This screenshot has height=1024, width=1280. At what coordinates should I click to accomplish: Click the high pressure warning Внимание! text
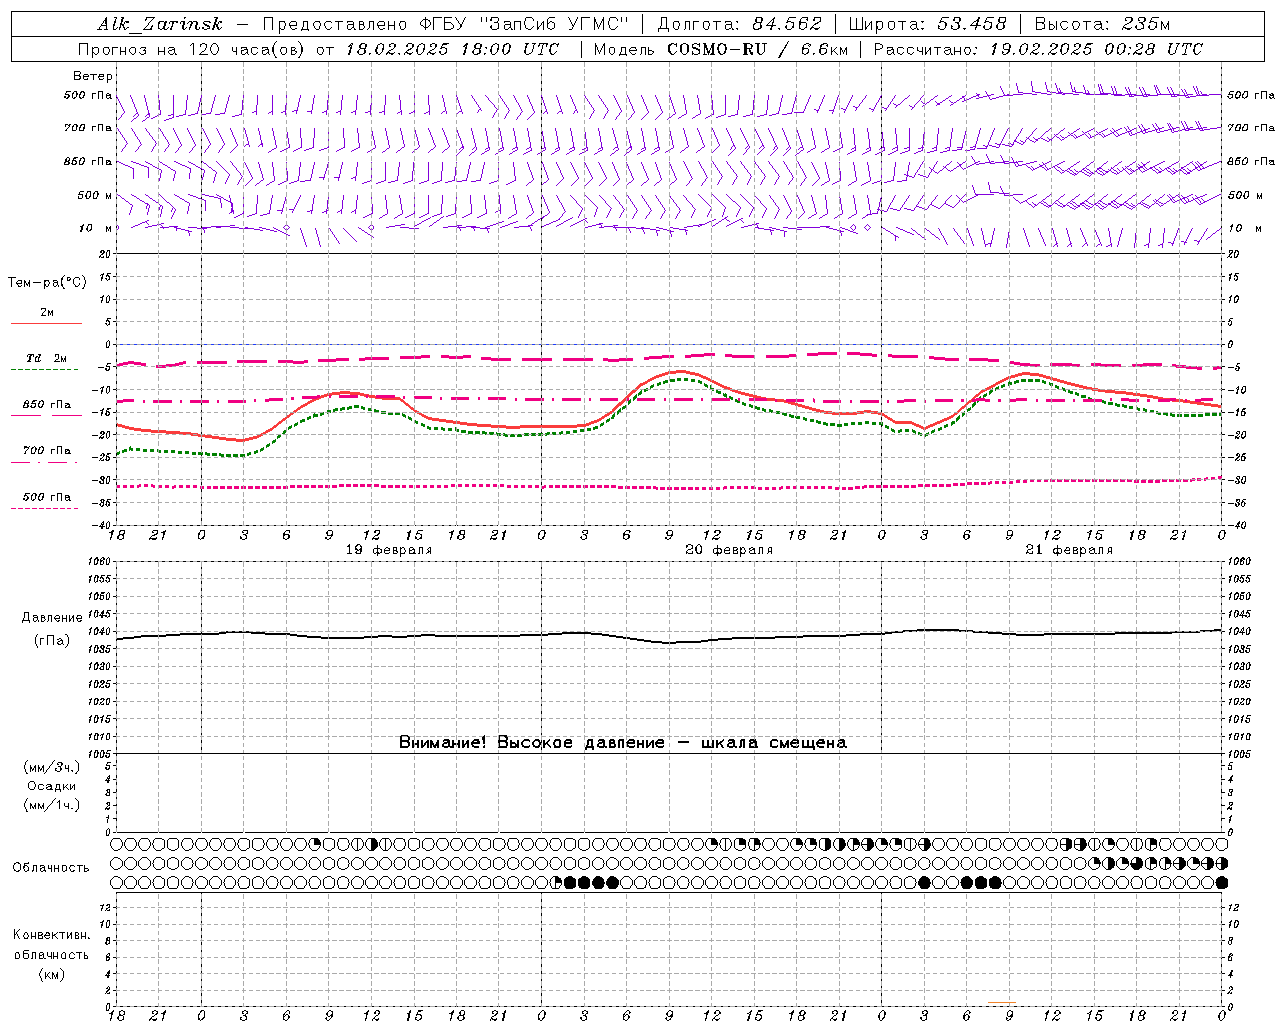622,742
